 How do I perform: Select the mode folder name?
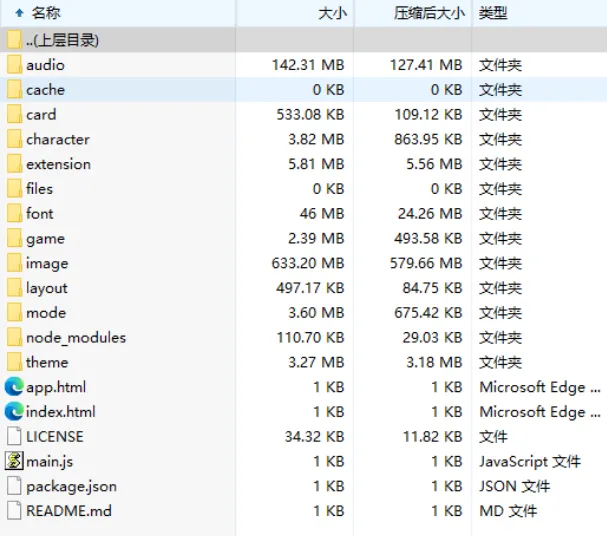point(46,312)
